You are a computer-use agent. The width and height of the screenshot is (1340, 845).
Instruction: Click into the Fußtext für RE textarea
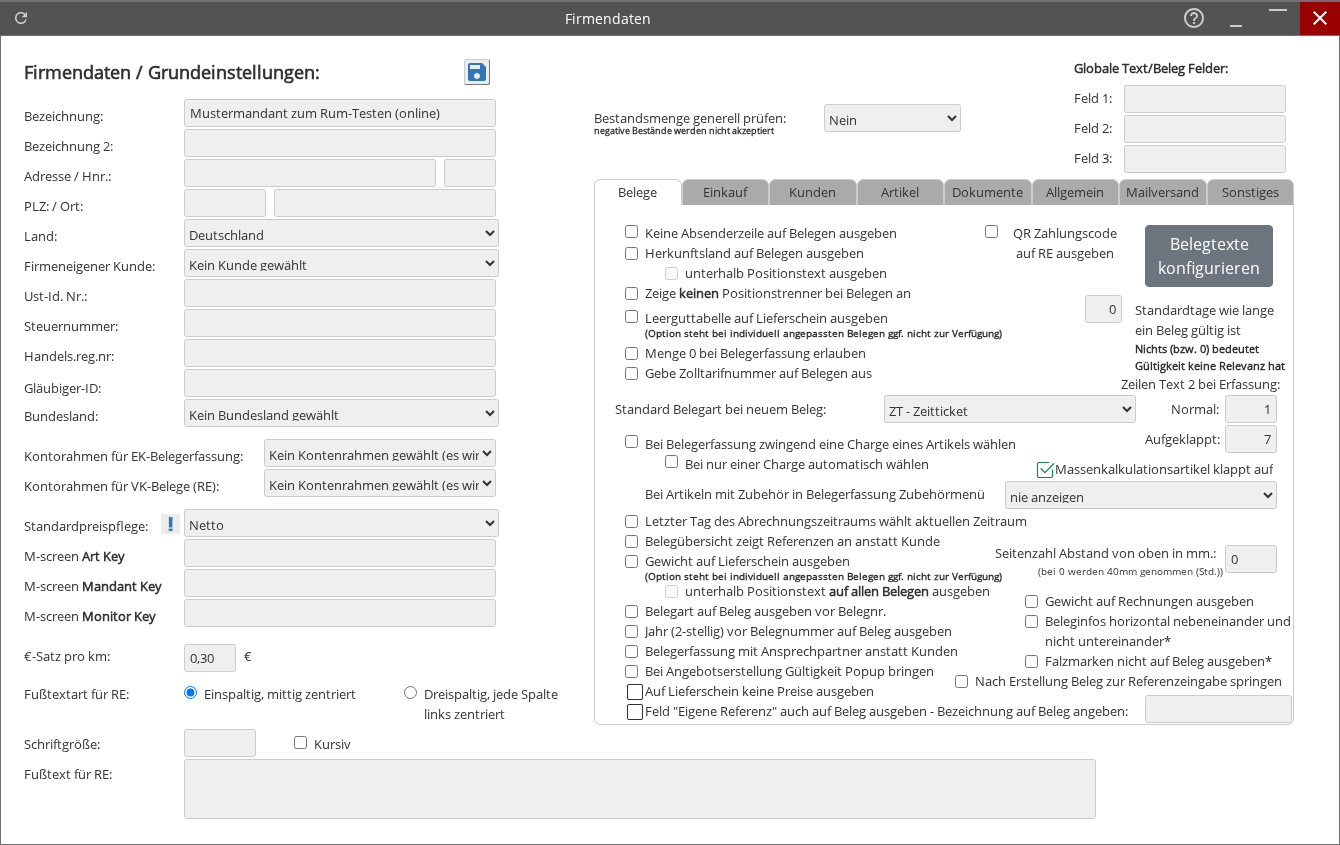(639, 789)
